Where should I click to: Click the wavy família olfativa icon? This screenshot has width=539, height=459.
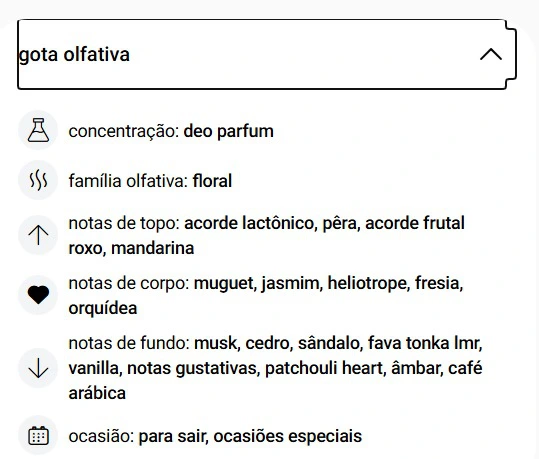point(38,181)
